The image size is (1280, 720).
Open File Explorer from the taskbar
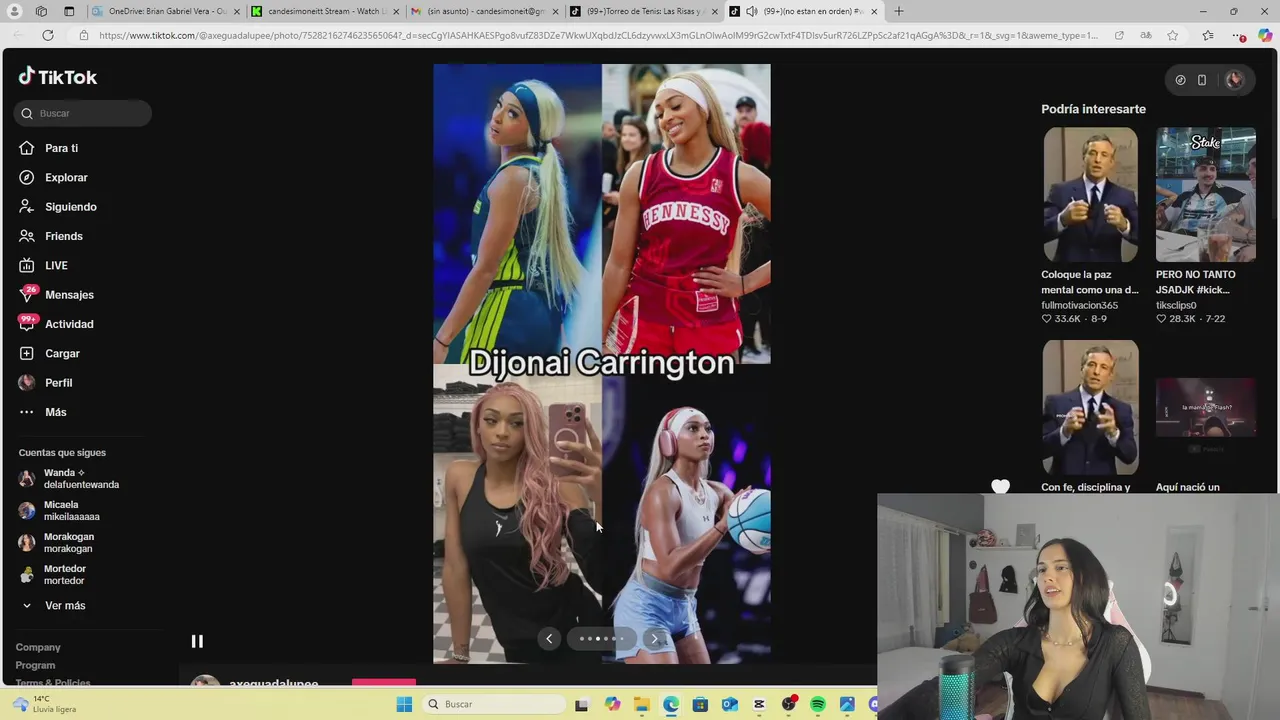[641, 704]
